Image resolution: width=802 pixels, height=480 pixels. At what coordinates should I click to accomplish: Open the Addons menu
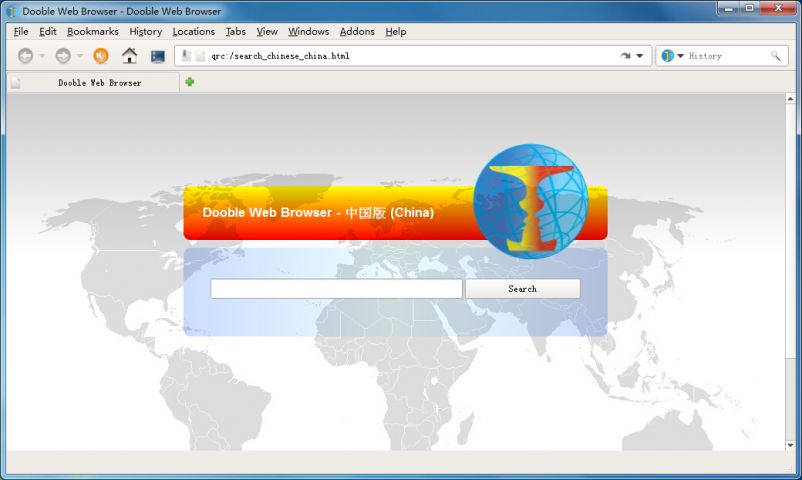pos(357,31)
